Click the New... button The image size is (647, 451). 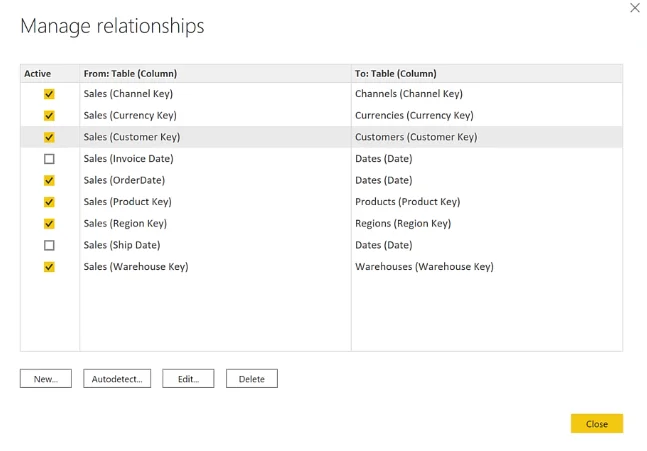pyautogui.click(x=46, y=379)
